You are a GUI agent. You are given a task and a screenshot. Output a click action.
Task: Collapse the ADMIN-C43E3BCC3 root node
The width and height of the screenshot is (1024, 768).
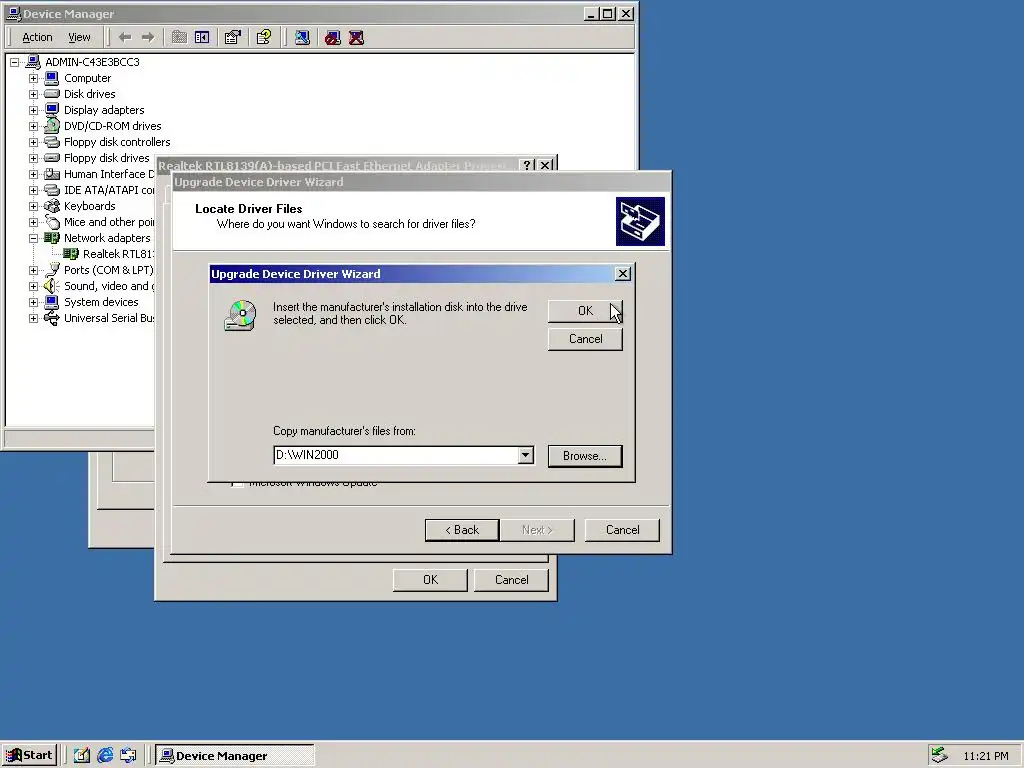[14, 62]
